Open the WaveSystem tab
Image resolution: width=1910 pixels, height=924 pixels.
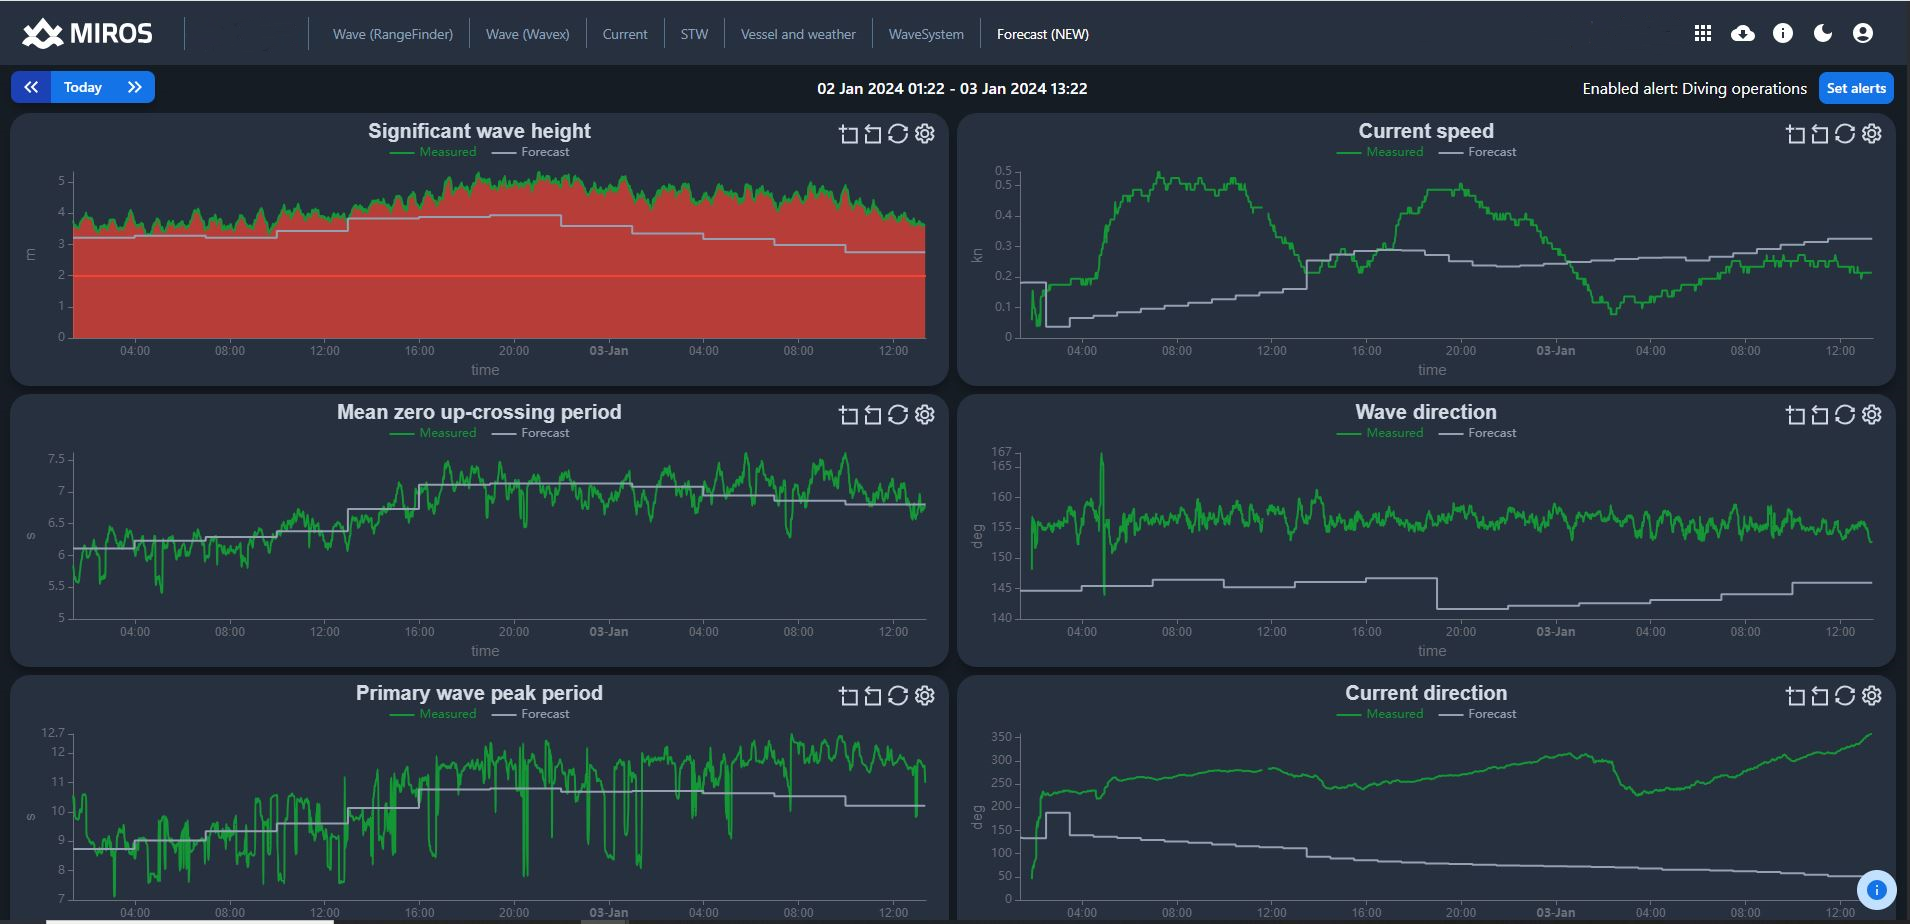pos(926,34)
